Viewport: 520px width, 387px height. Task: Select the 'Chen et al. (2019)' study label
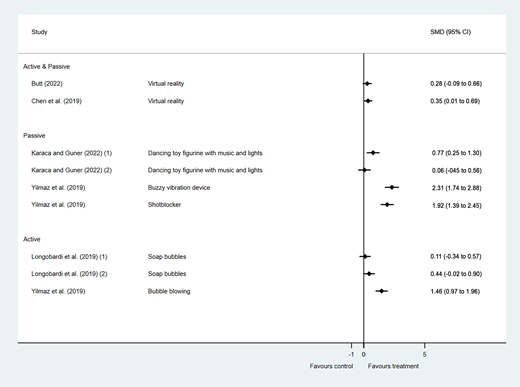pos(56,101)
